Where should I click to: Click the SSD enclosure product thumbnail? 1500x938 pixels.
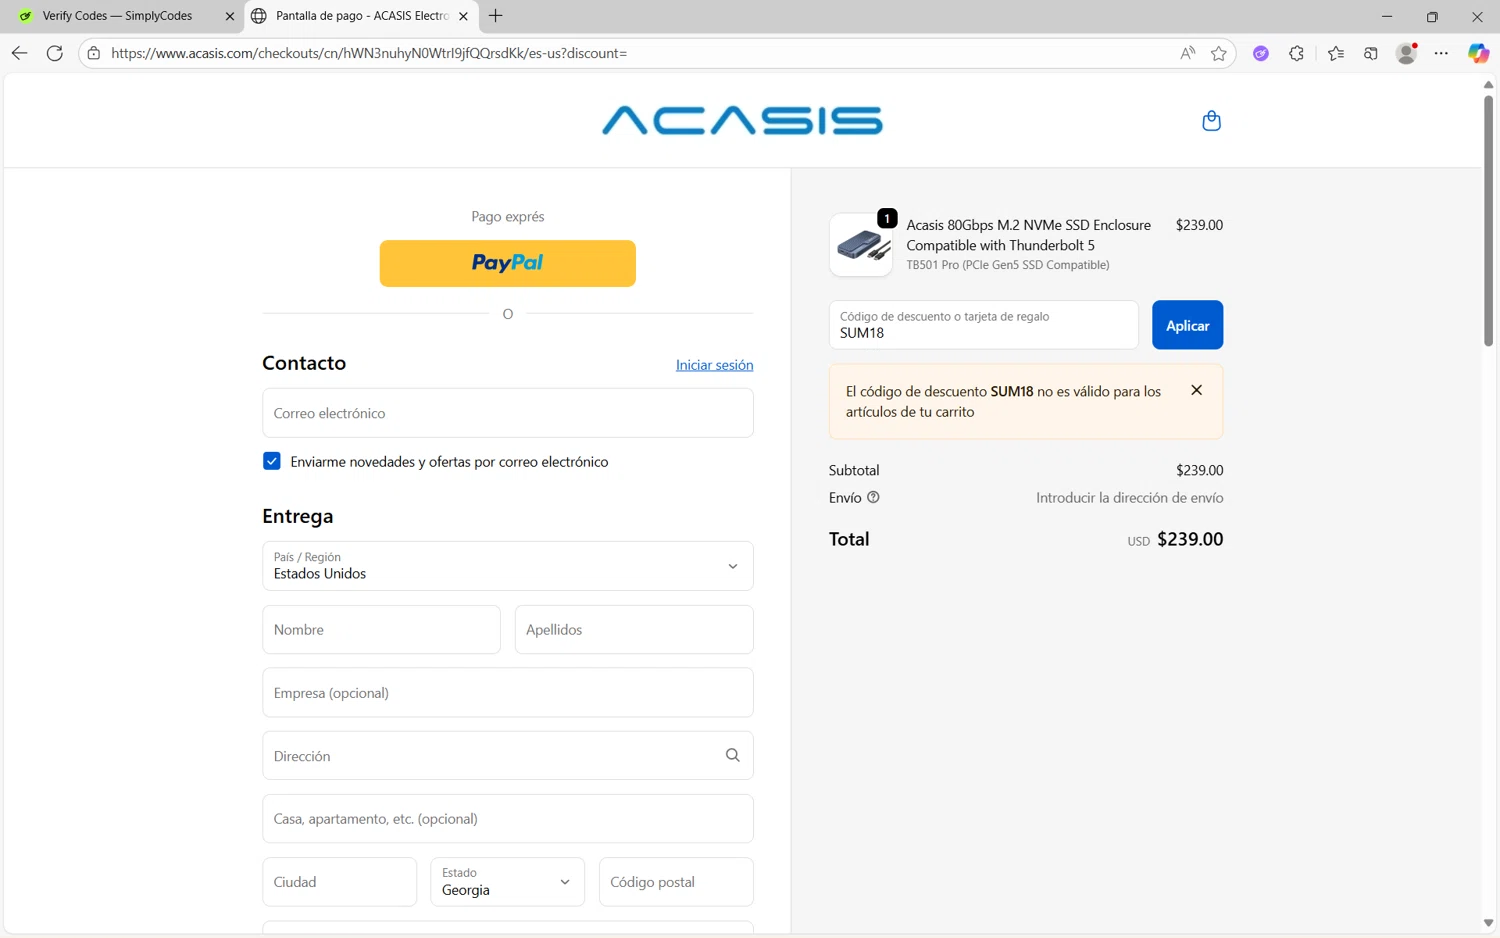[x=861, y=245]
